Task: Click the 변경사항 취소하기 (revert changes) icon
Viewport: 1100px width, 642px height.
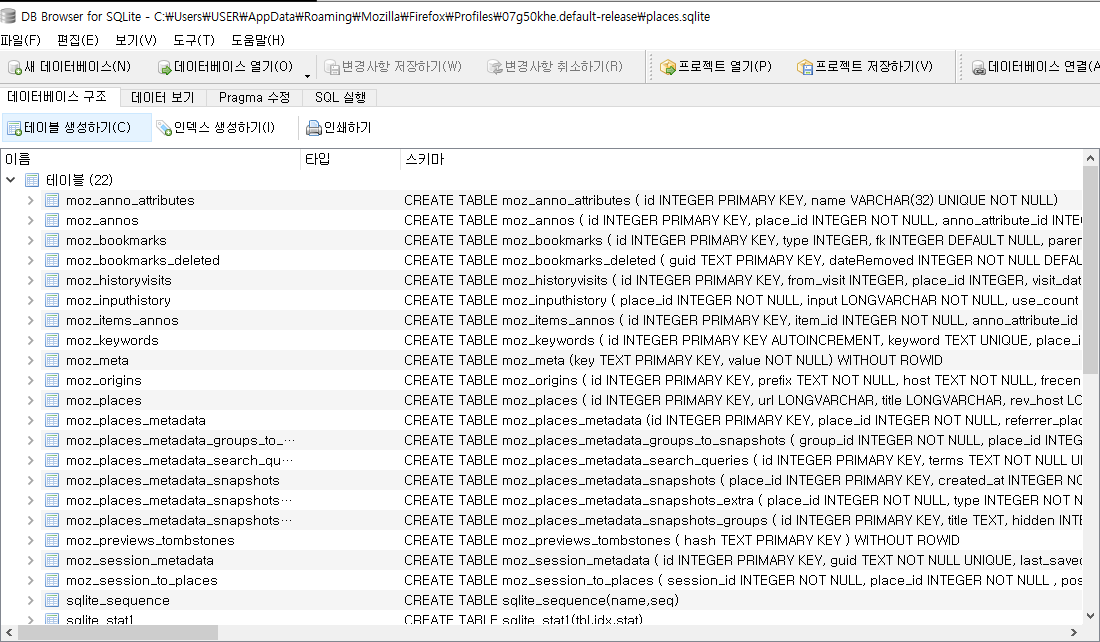Action: click(x=495, y=67)
